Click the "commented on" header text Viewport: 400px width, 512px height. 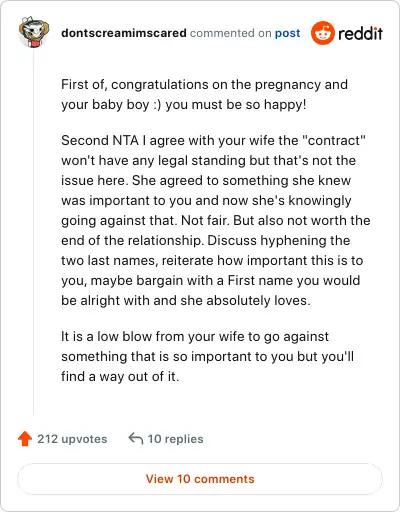coord(231,33)
